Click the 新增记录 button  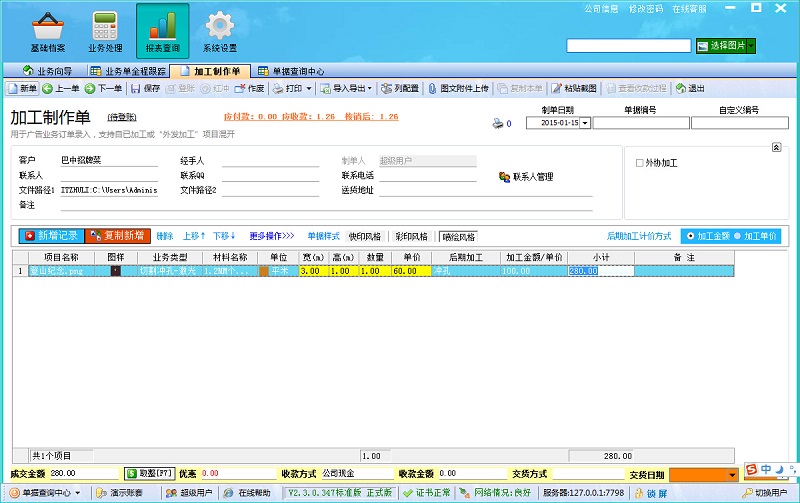pyautogui.click(x=50, y=236)
